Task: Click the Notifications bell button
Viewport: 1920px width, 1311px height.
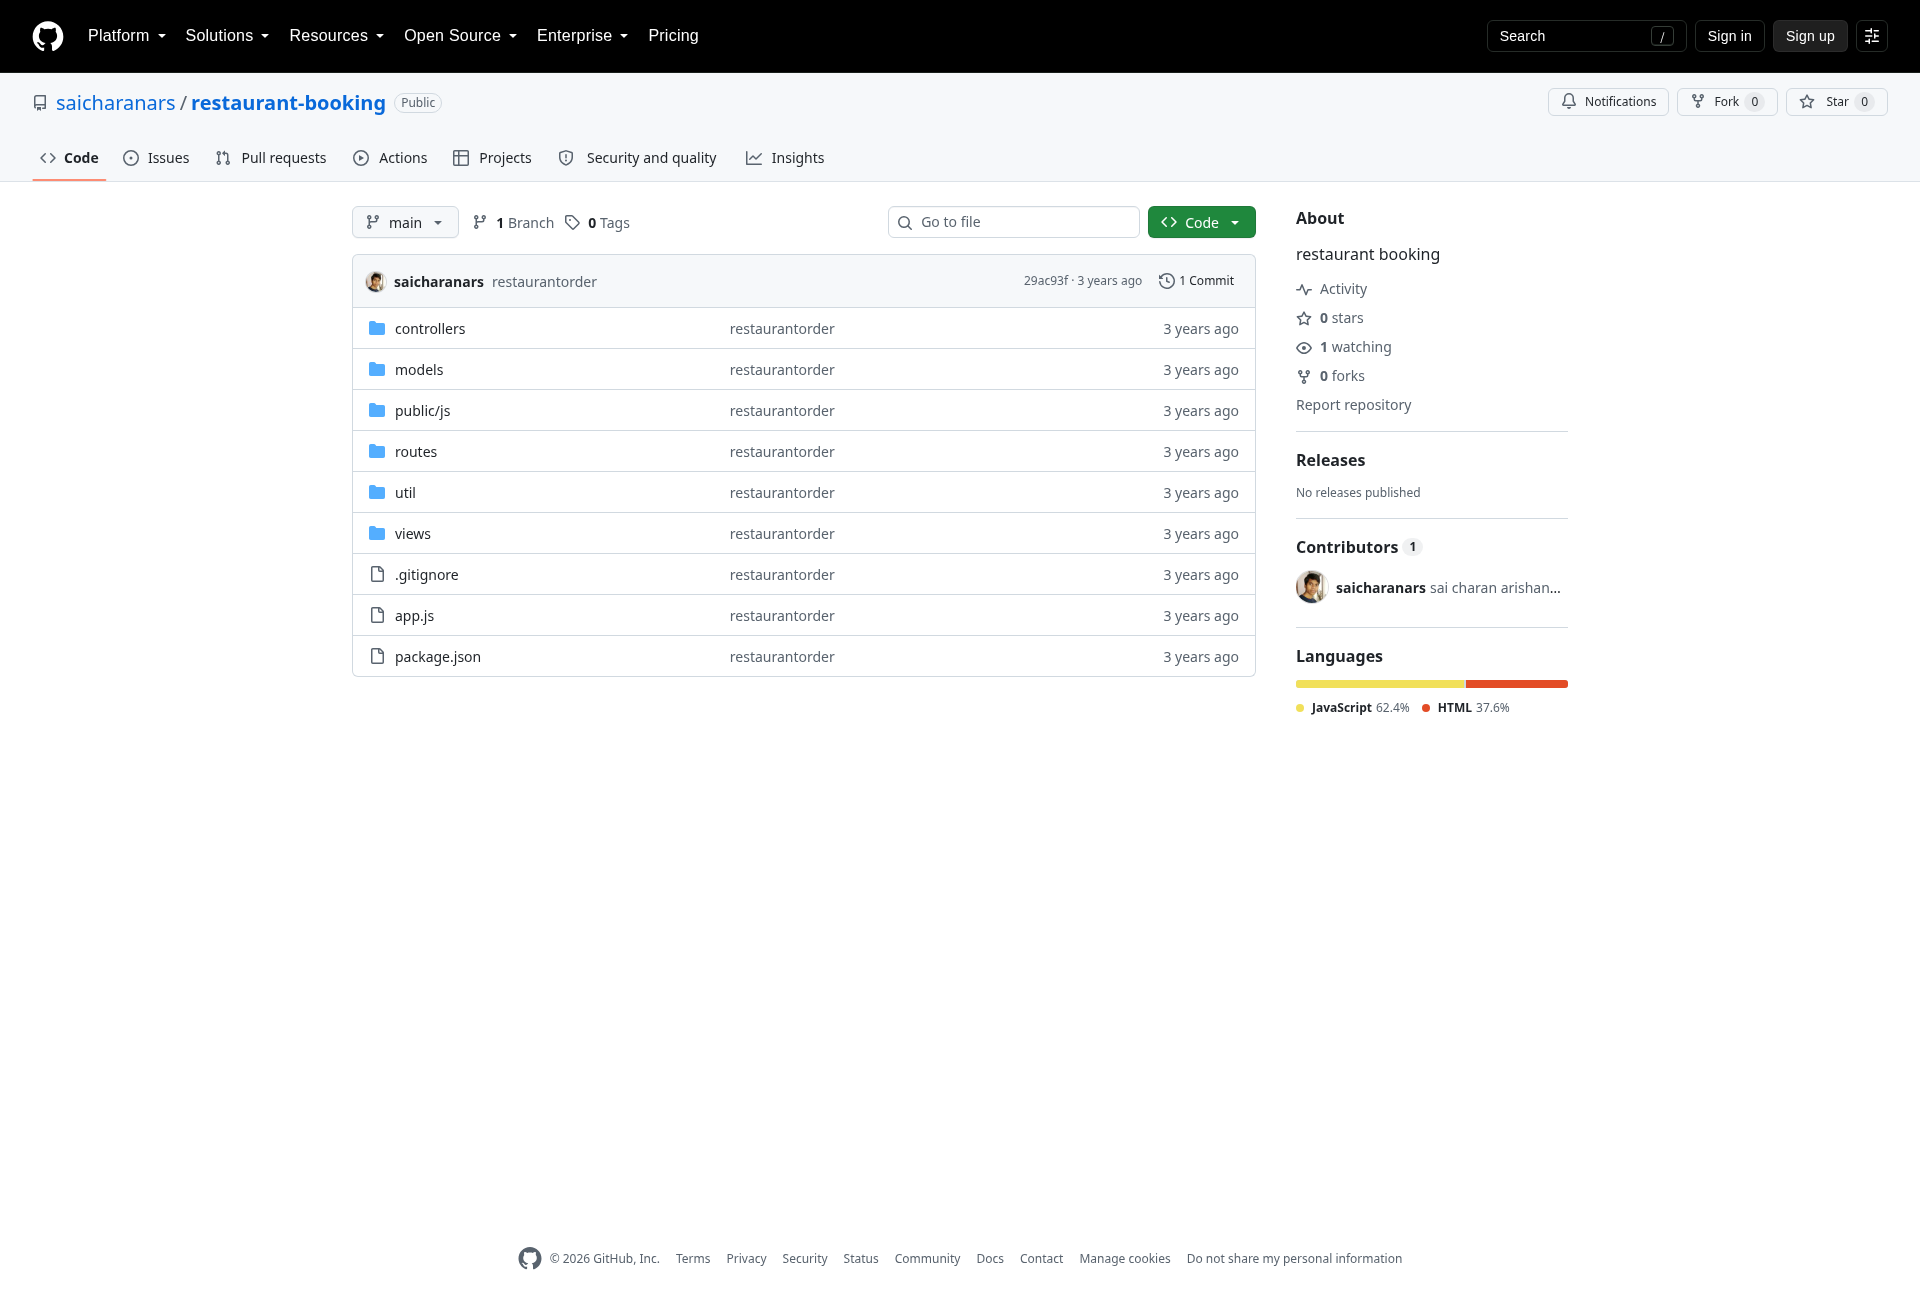Action: 1608,102
